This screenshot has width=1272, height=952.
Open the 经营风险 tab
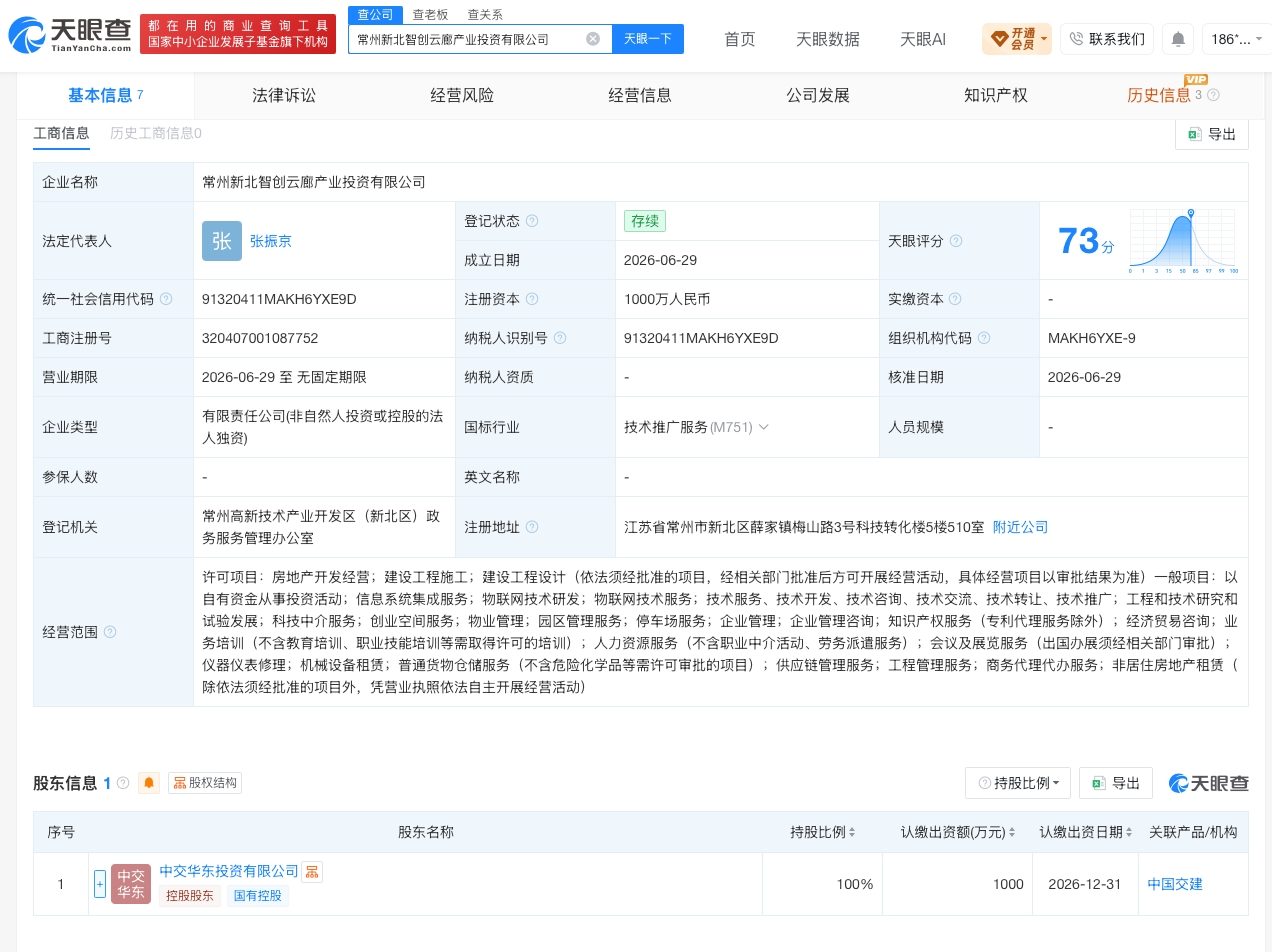[462, 95]
